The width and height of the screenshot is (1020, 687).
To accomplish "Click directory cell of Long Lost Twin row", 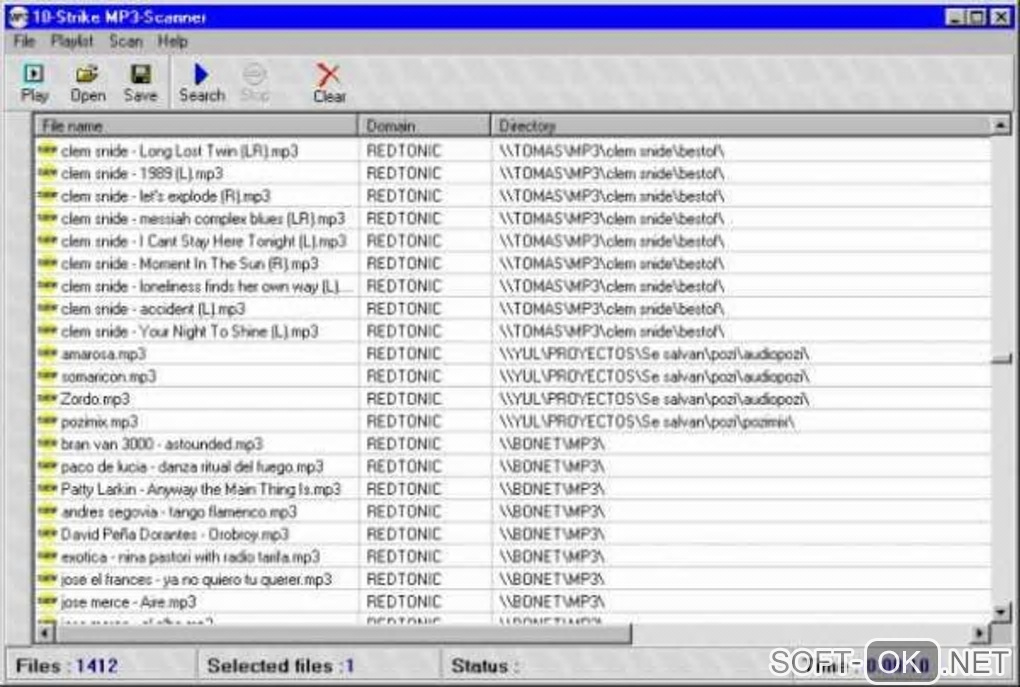I will point(611,151).
